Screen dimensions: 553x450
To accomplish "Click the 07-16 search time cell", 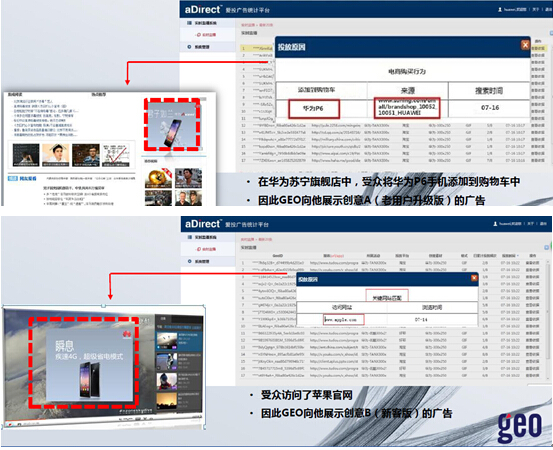I will pos(490,108).
